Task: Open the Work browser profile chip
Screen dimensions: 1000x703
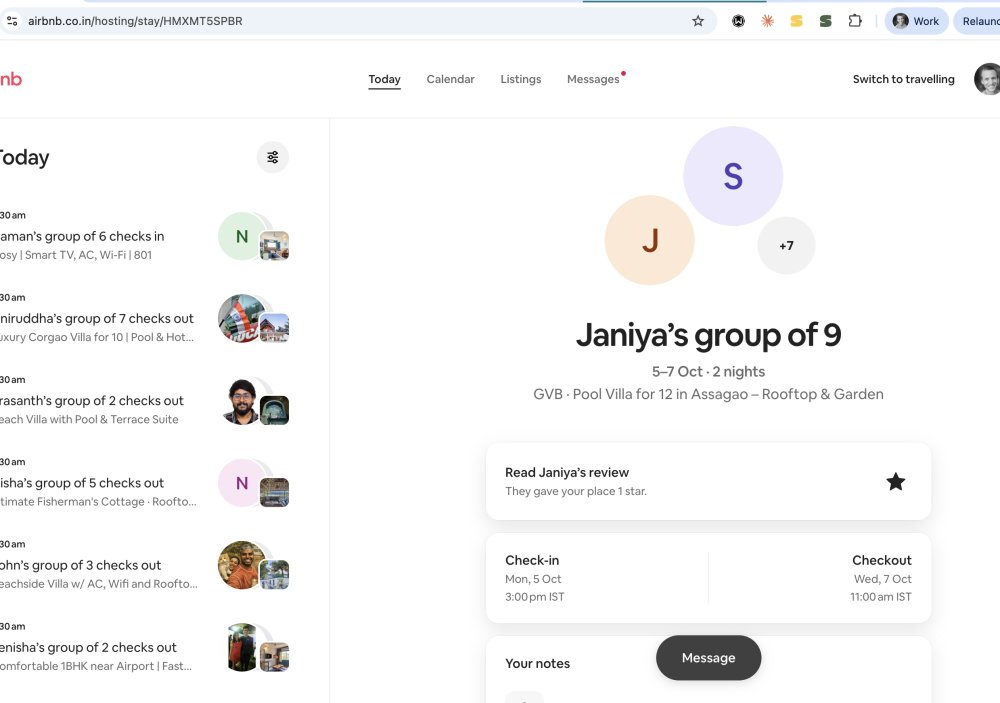Action: click(916, 21)
